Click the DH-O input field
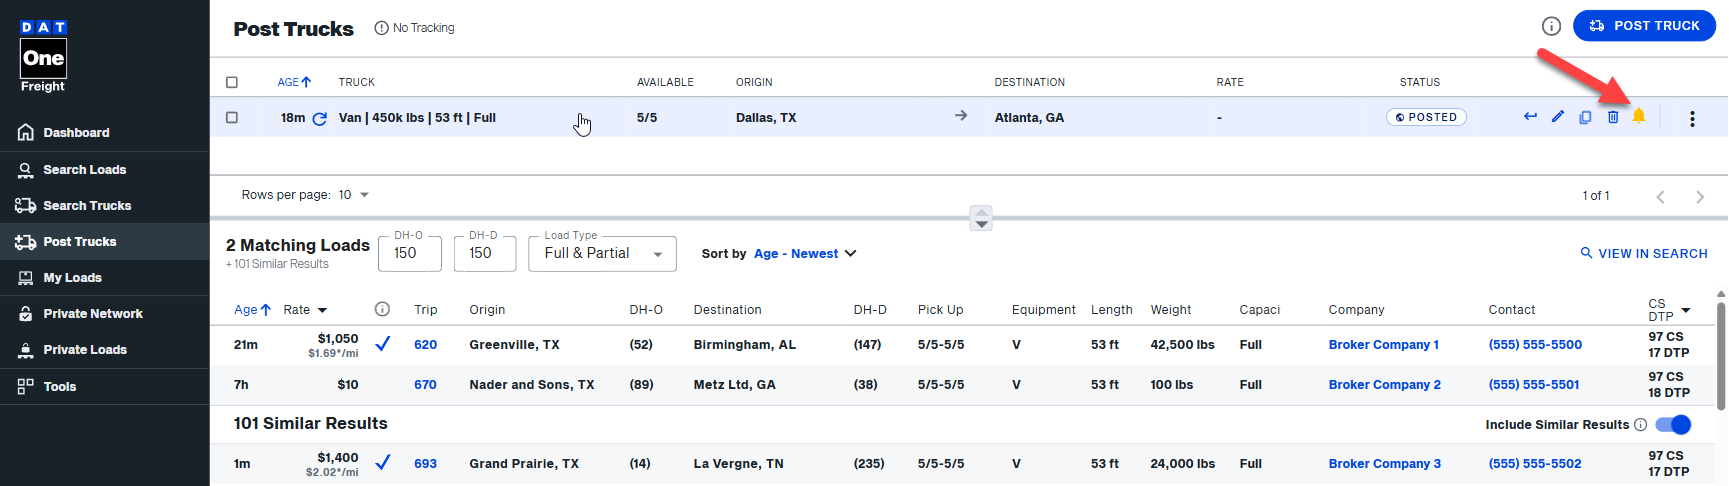 point(409,254)
